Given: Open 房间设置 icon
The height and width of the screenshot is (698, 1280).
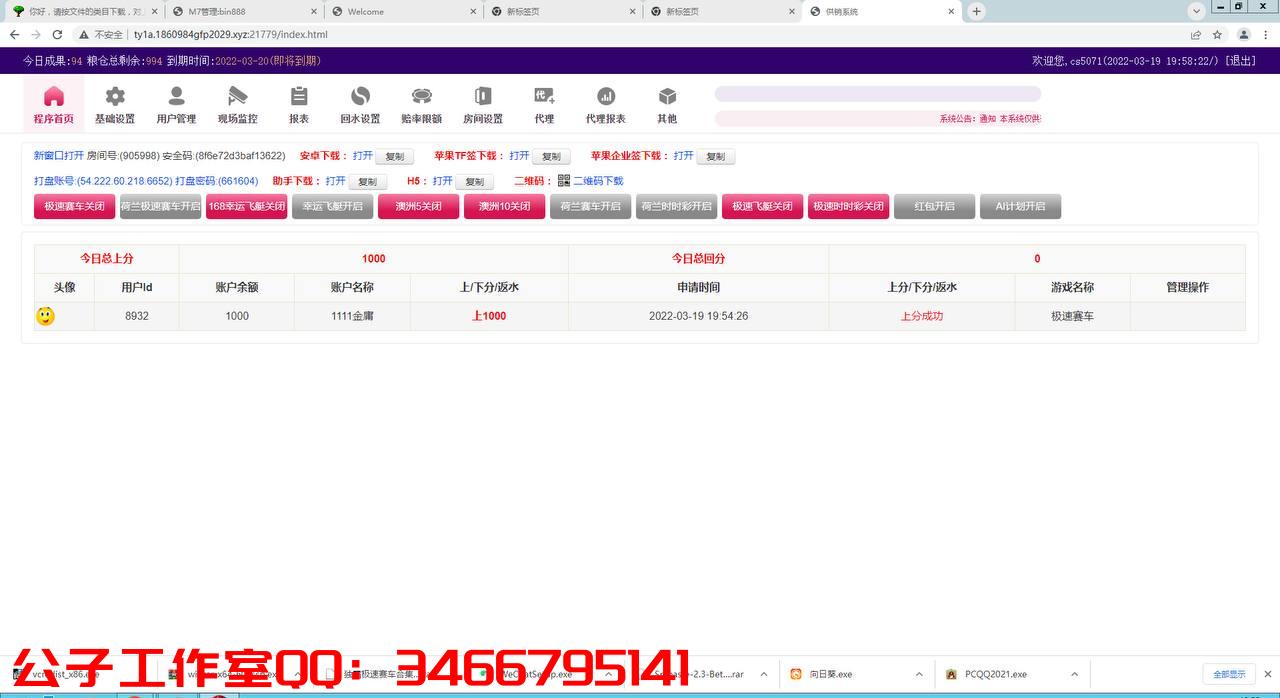Looking at the screenshot, I should click(x=483, y=97).
